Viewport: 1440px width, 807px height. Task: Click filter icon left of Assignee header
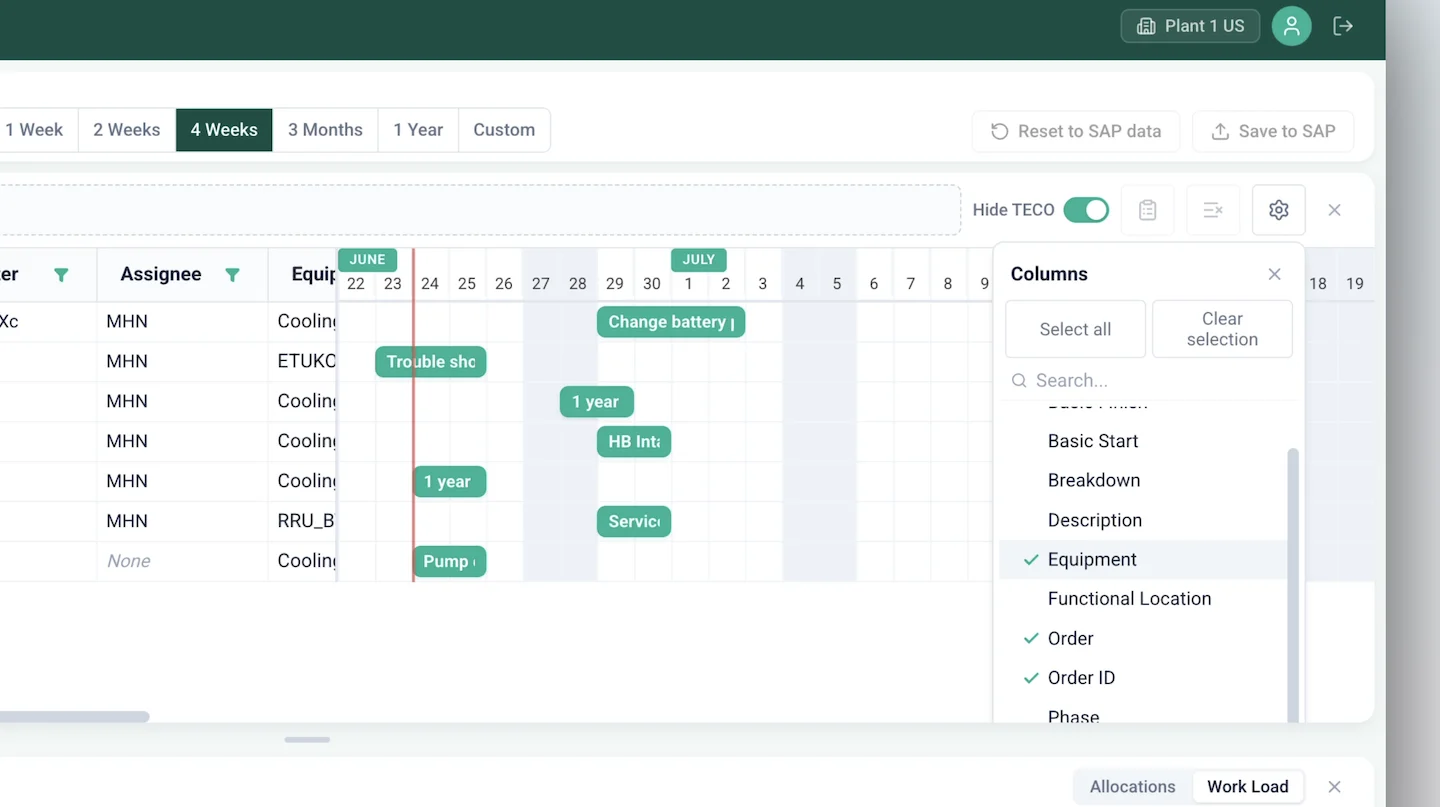61,275
